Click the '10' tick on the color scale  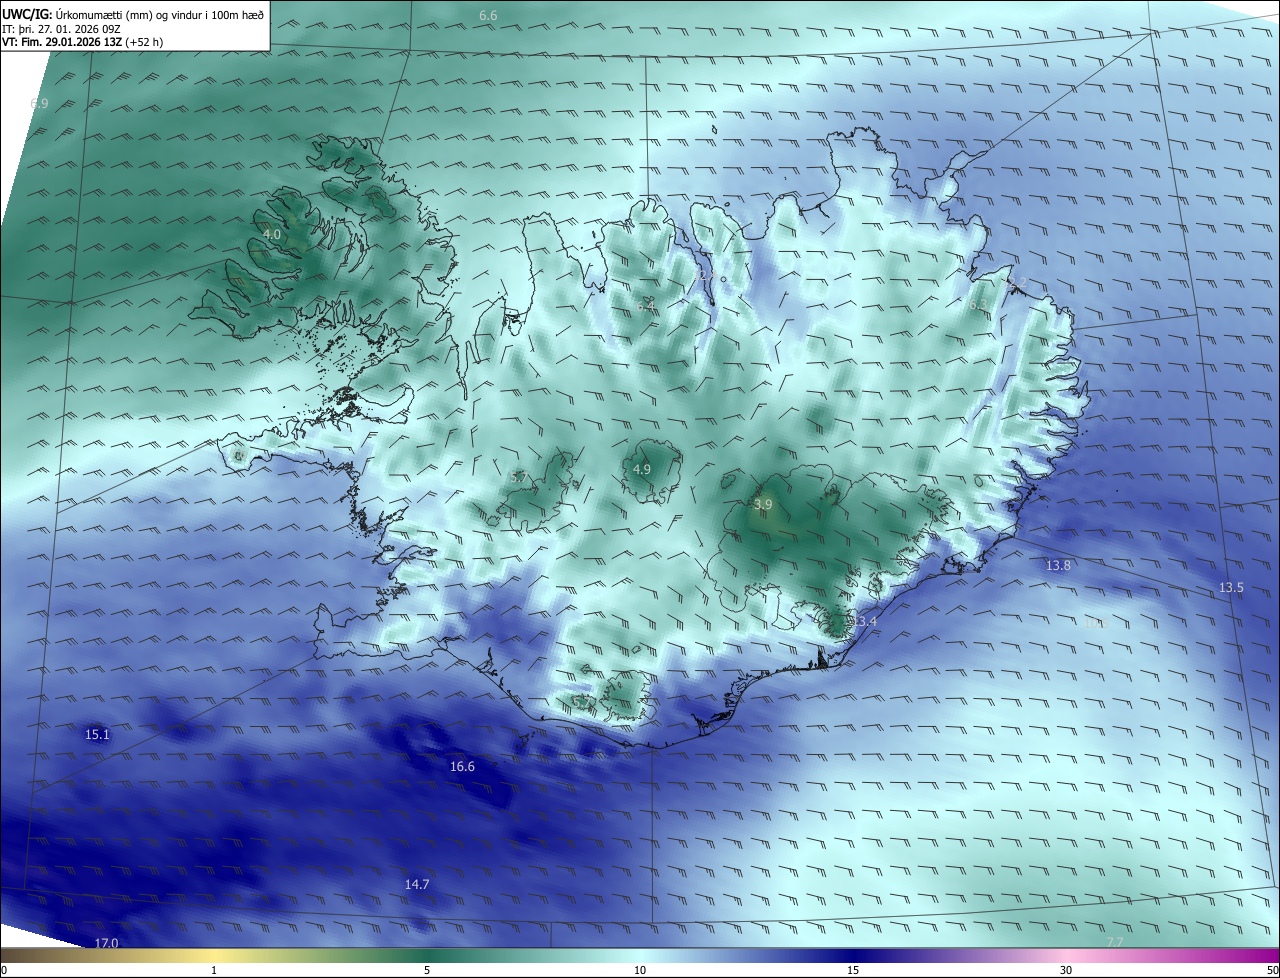pos(640,970)
